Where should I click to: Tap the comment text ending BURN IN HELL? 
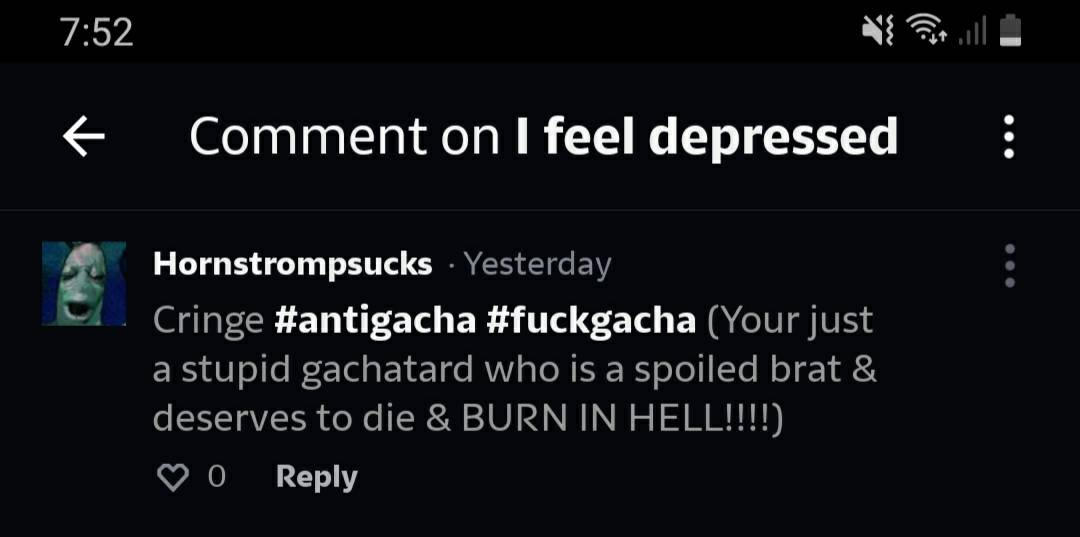pyautogui.click(x=515, y=369)
